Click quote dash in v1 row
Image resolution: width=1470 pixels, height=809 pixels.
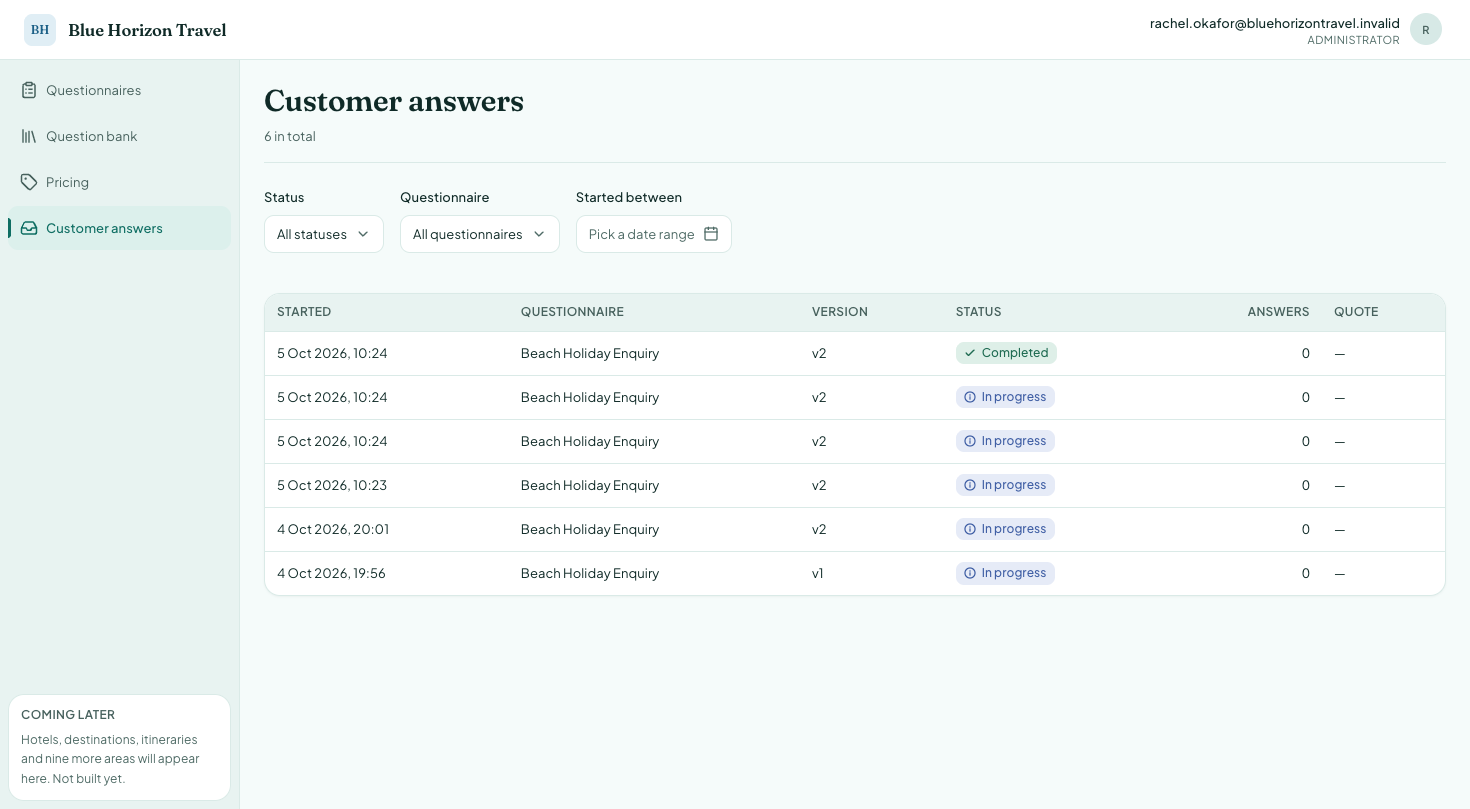click(x=1339, y=574)
